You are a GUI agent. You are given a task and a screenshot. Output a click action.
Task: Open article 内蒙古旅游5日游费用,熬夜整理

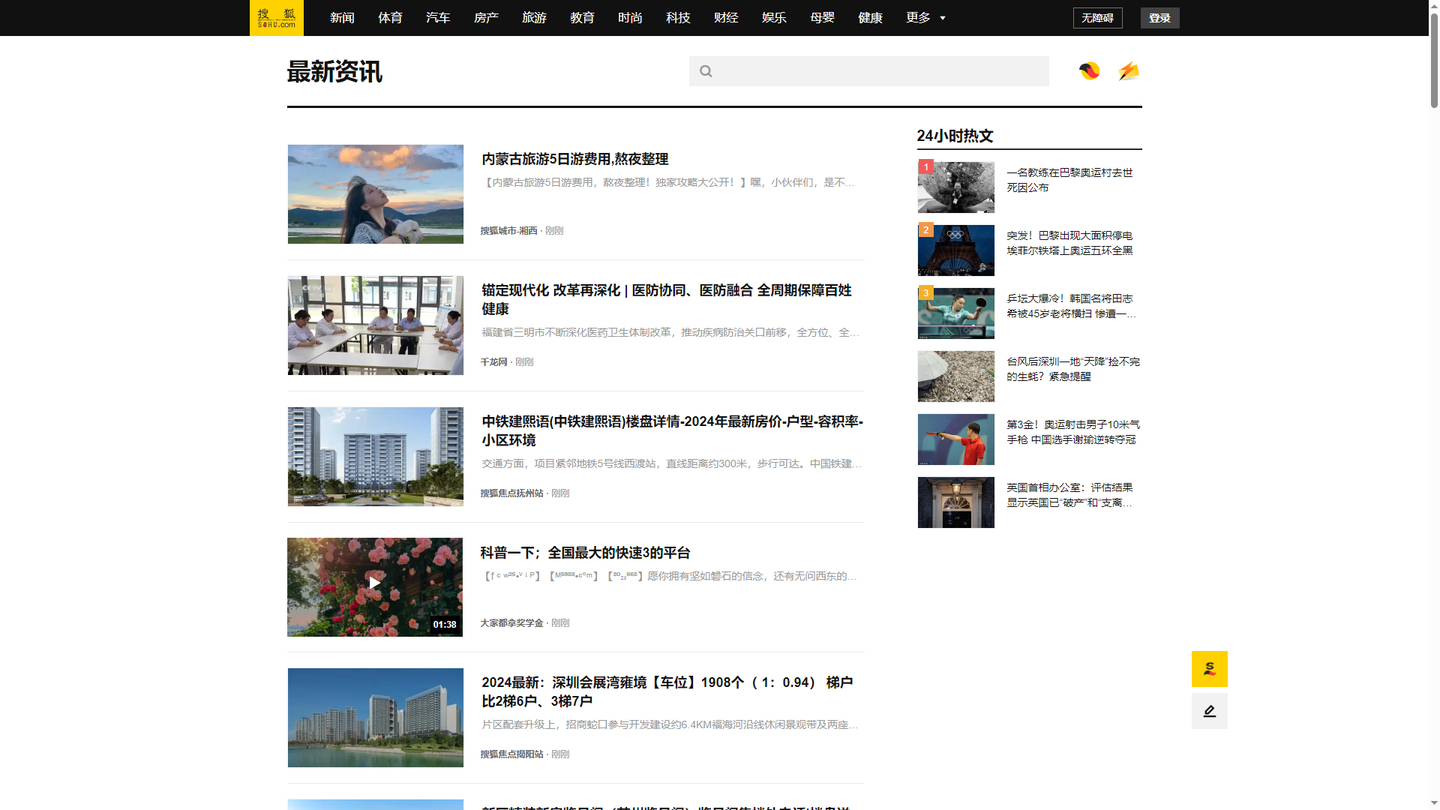(575, 159)
